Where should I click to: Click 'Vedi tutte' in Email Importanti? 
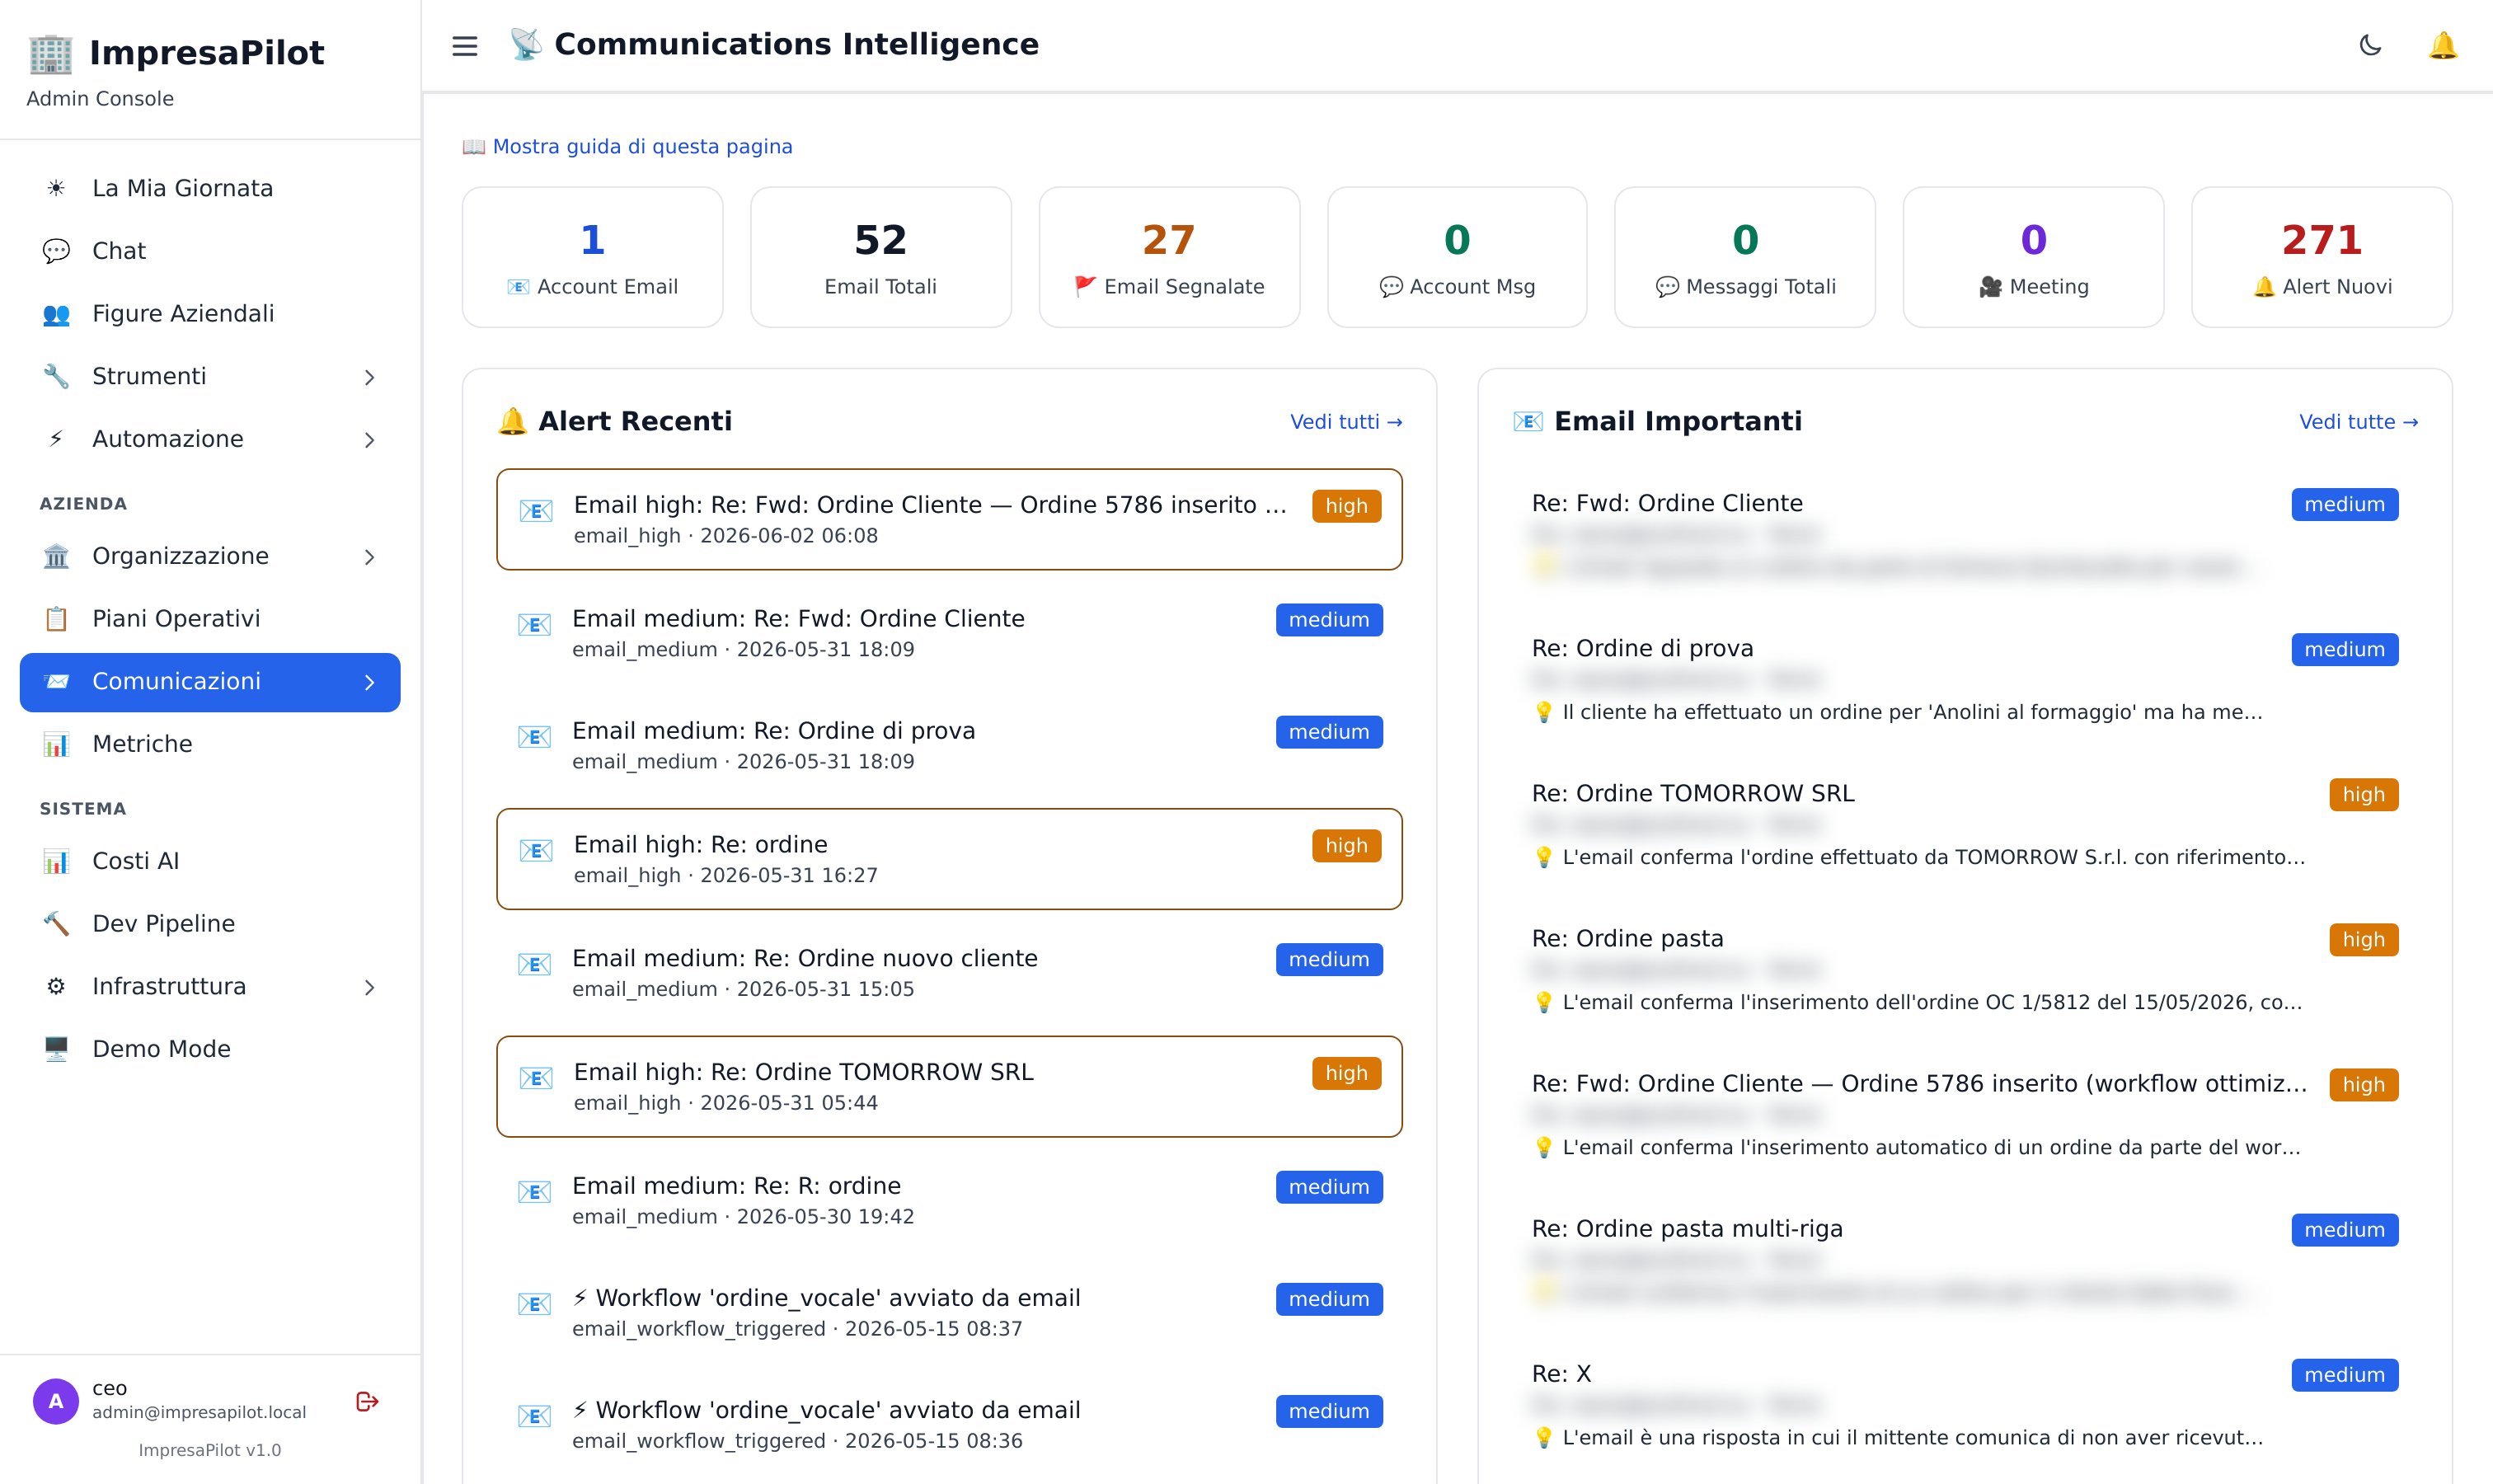(2358, 422)
